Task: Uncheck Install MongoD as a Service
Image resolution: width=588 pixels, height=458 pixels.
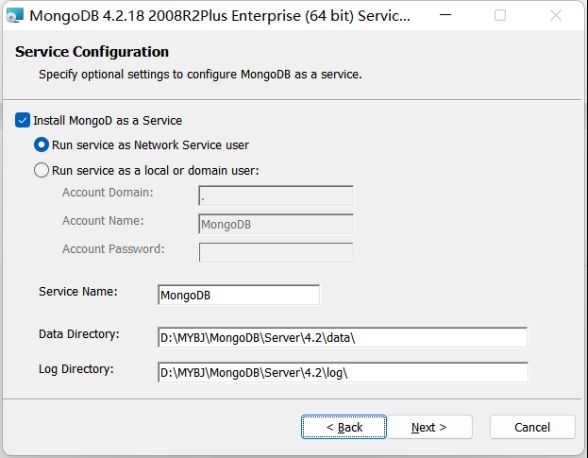Action: [x=22, y=120]
